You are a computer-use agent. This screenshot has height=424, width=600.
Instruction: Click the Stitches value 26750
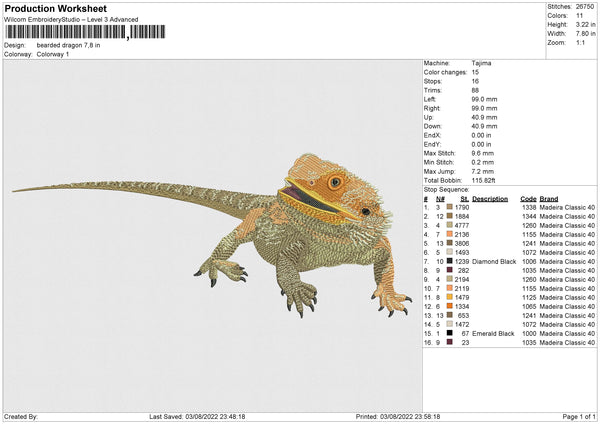point(585,5)
